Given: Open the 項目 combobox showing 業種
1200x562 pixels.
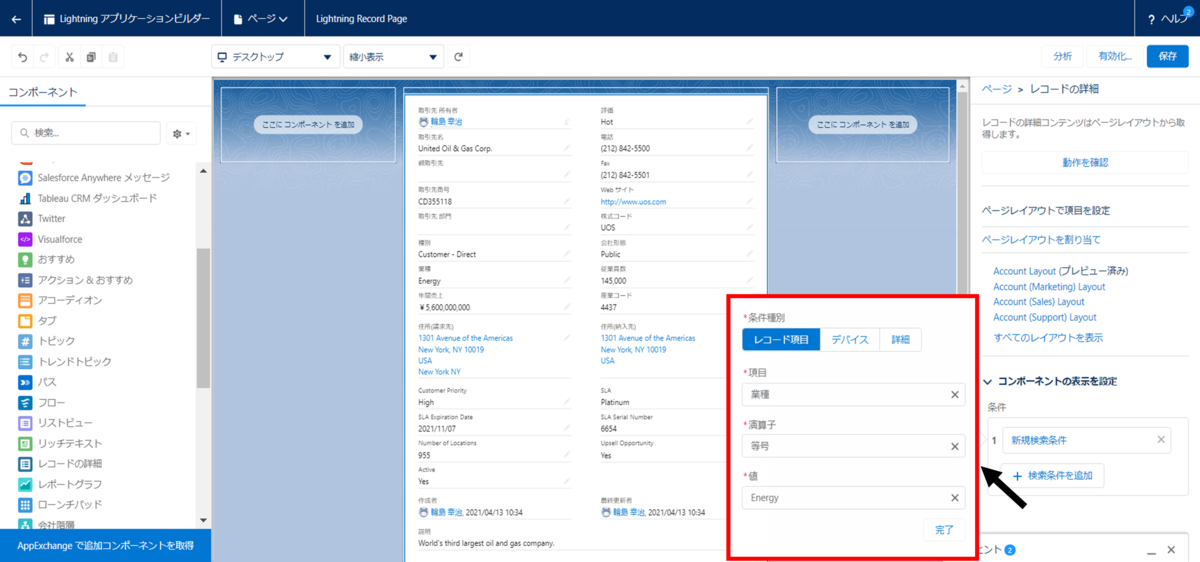Looking at the screenshot, I should point(854,395).
